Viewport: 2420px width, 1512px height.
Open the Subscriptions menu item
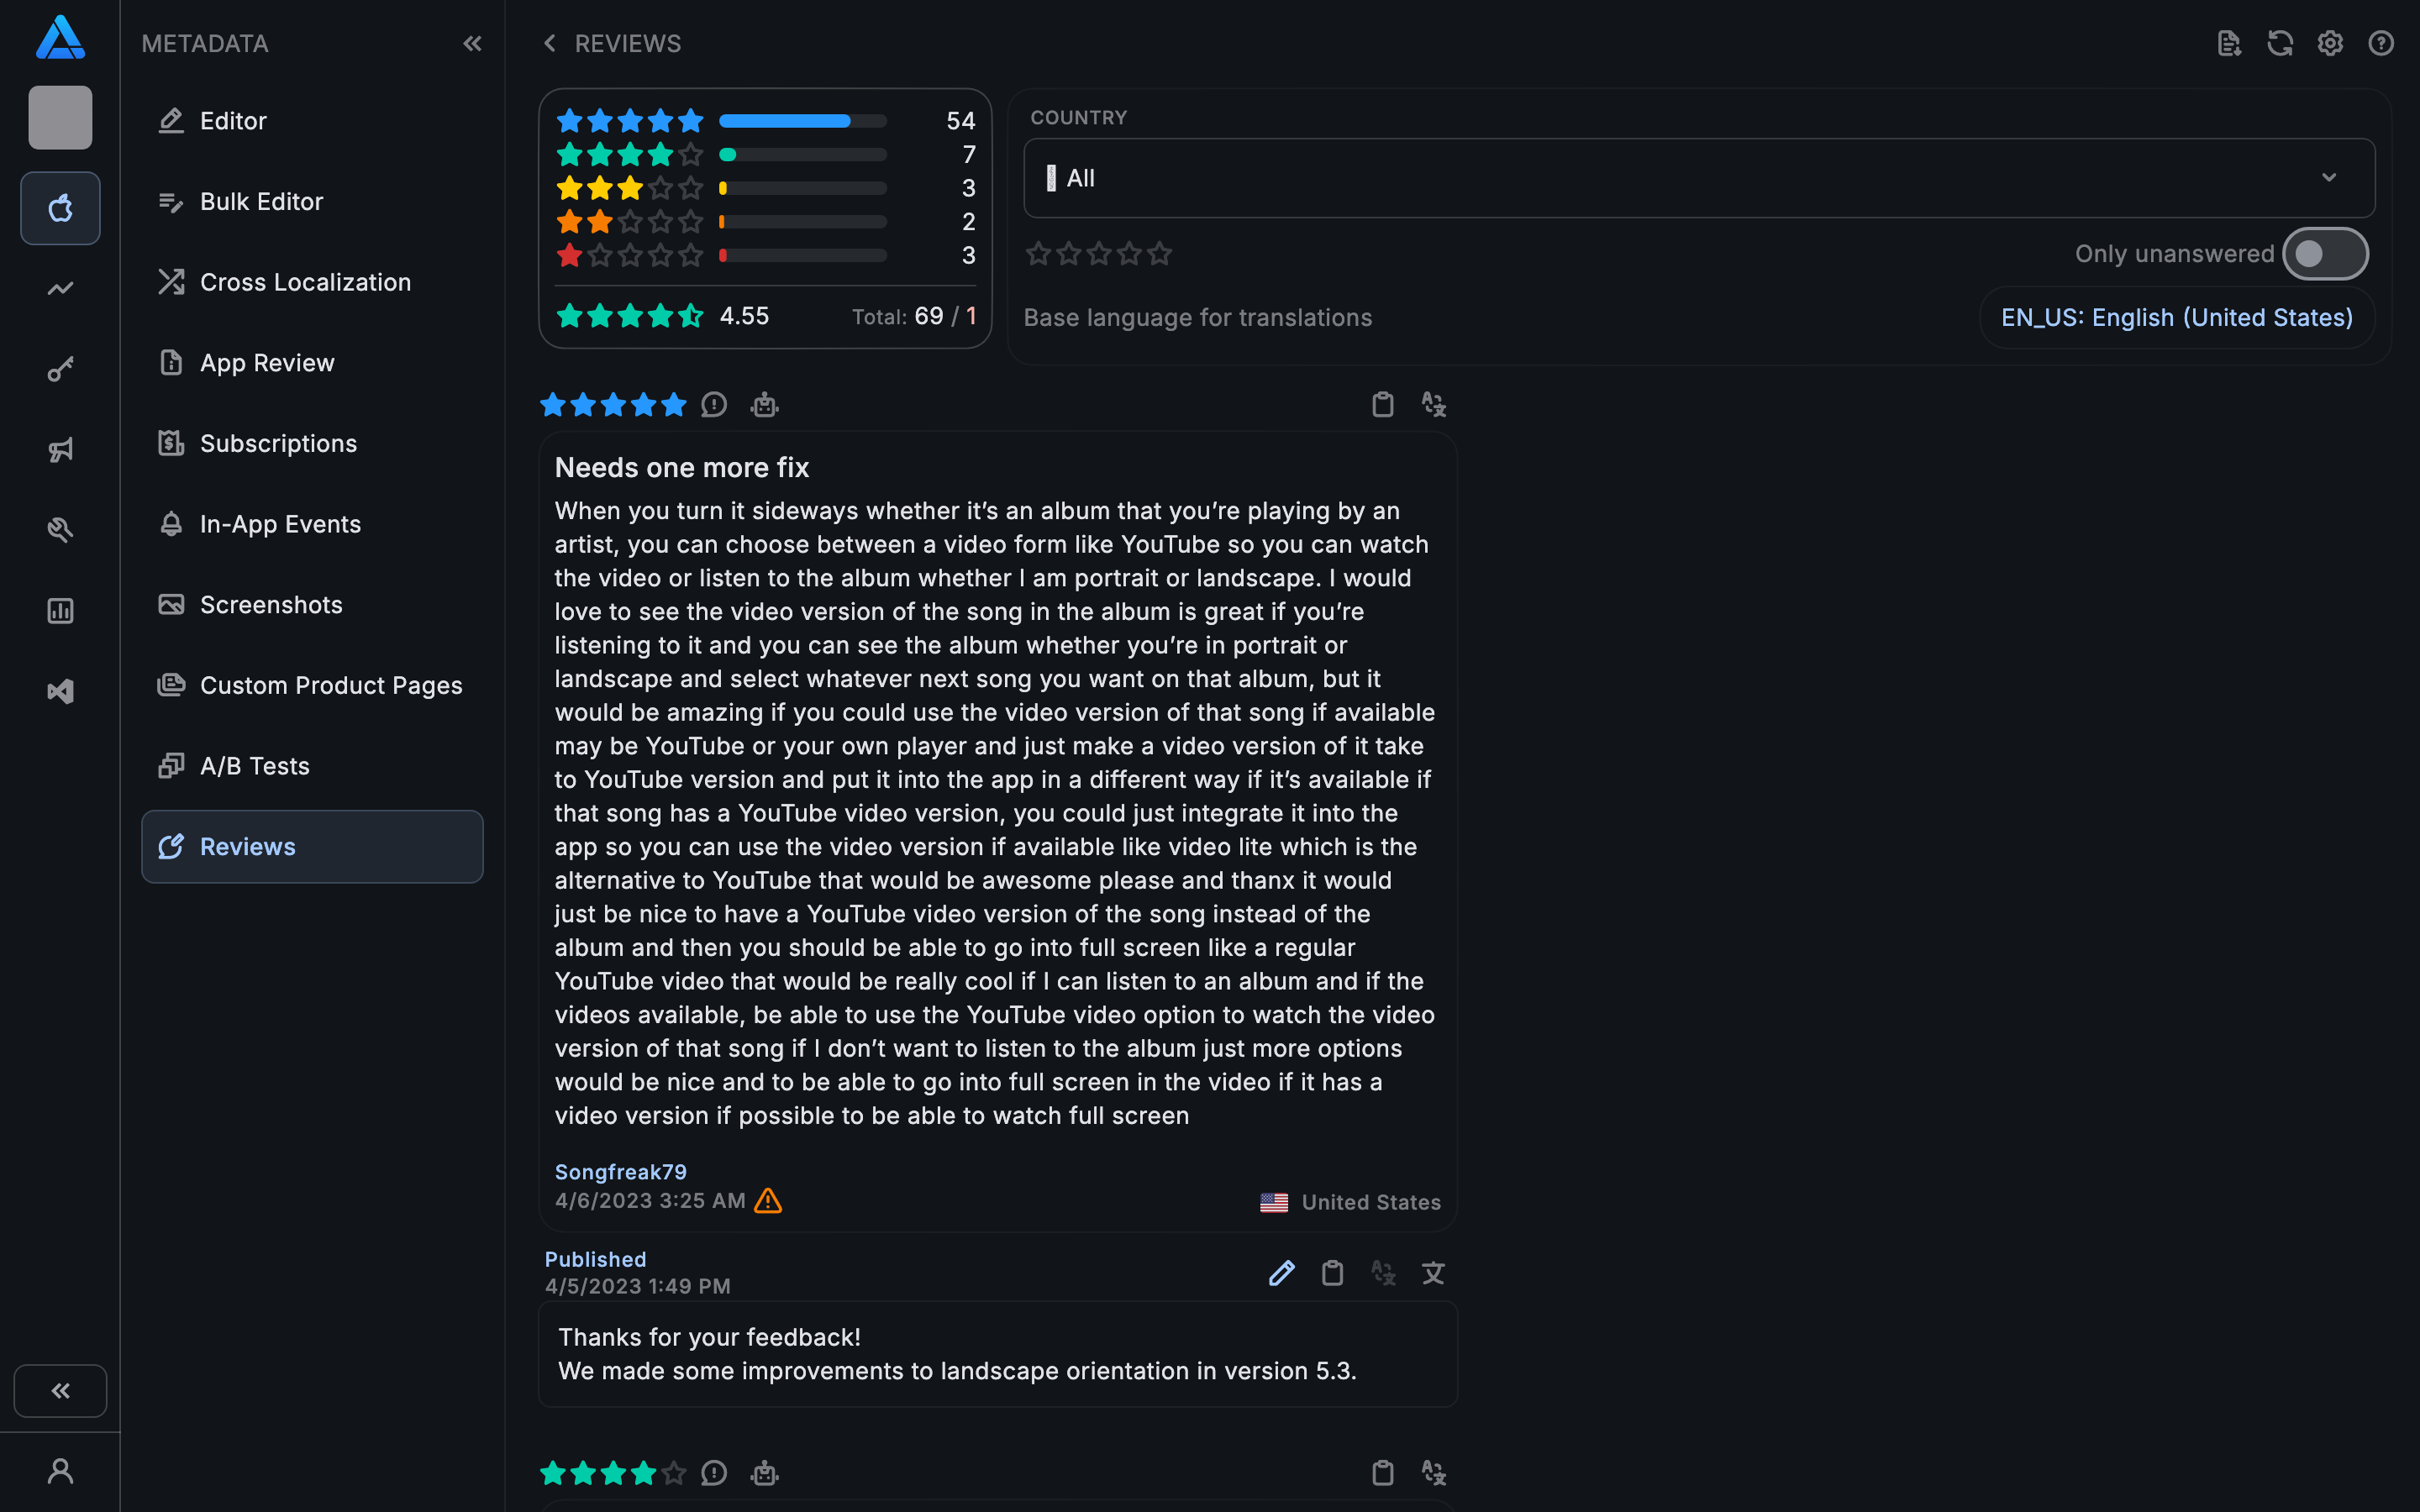click(278, 443)
